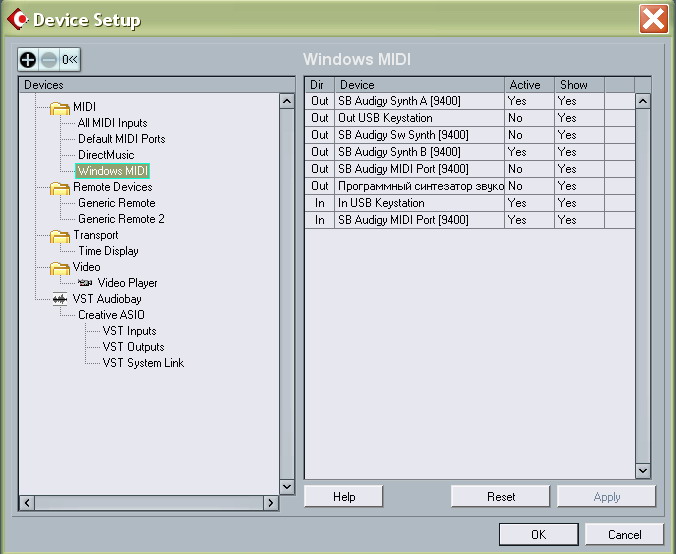Click Devices tree scroll left arrow
676x554 pixels.
coord(27,503)
